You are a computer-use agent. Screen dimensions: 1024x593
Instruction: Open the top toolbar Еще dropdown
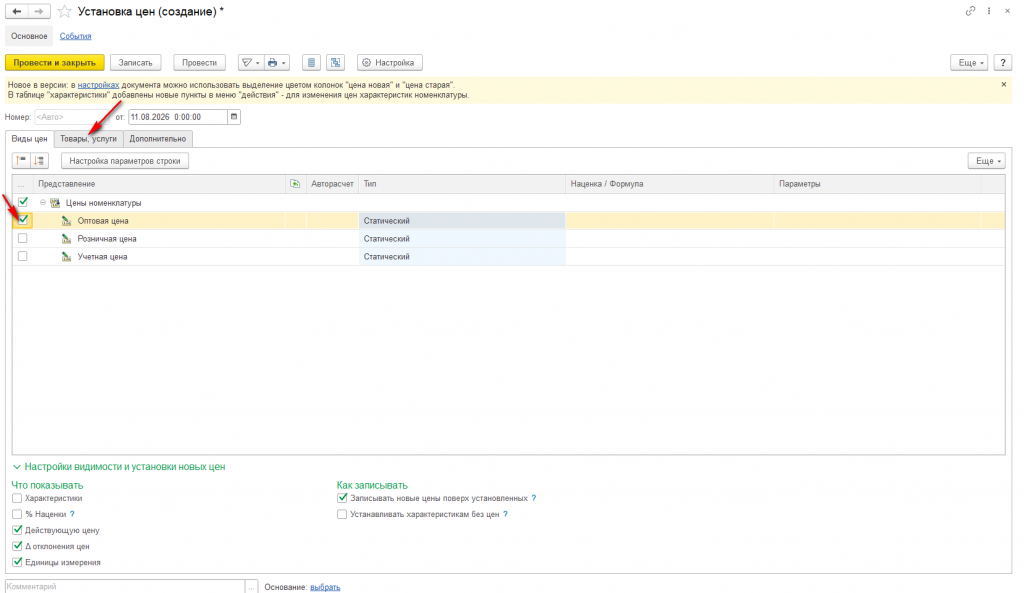click(x=969, y=63)
